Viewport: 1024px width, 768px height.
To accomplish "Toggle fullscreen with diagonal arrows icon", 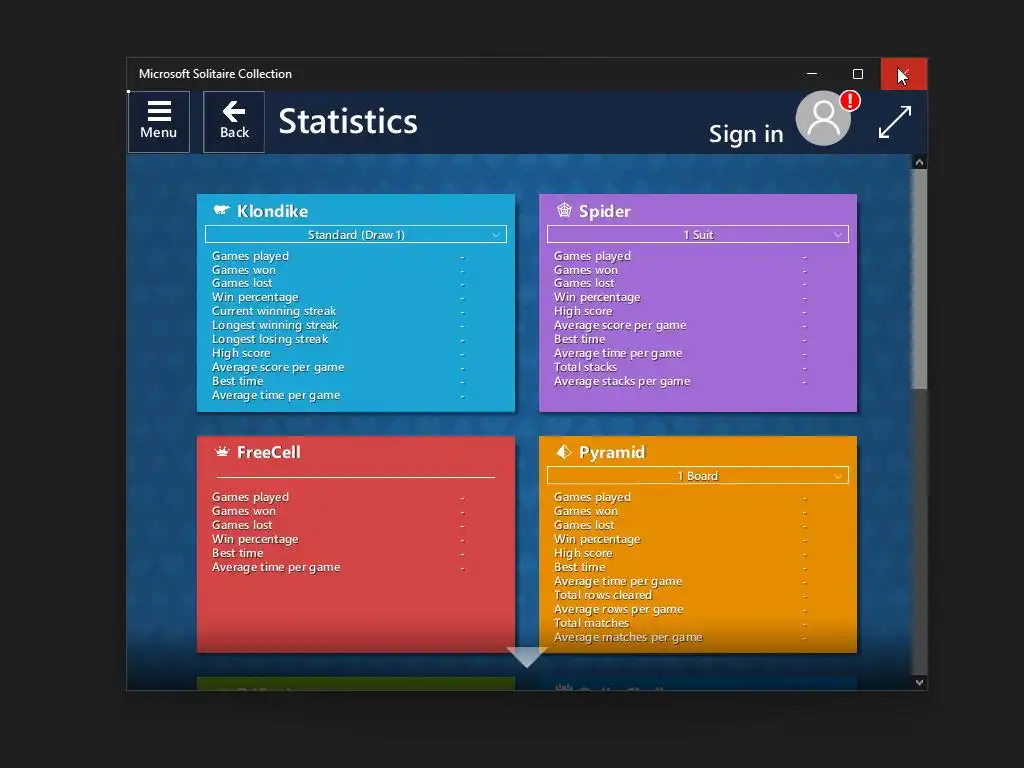I will tap(894, 122).
